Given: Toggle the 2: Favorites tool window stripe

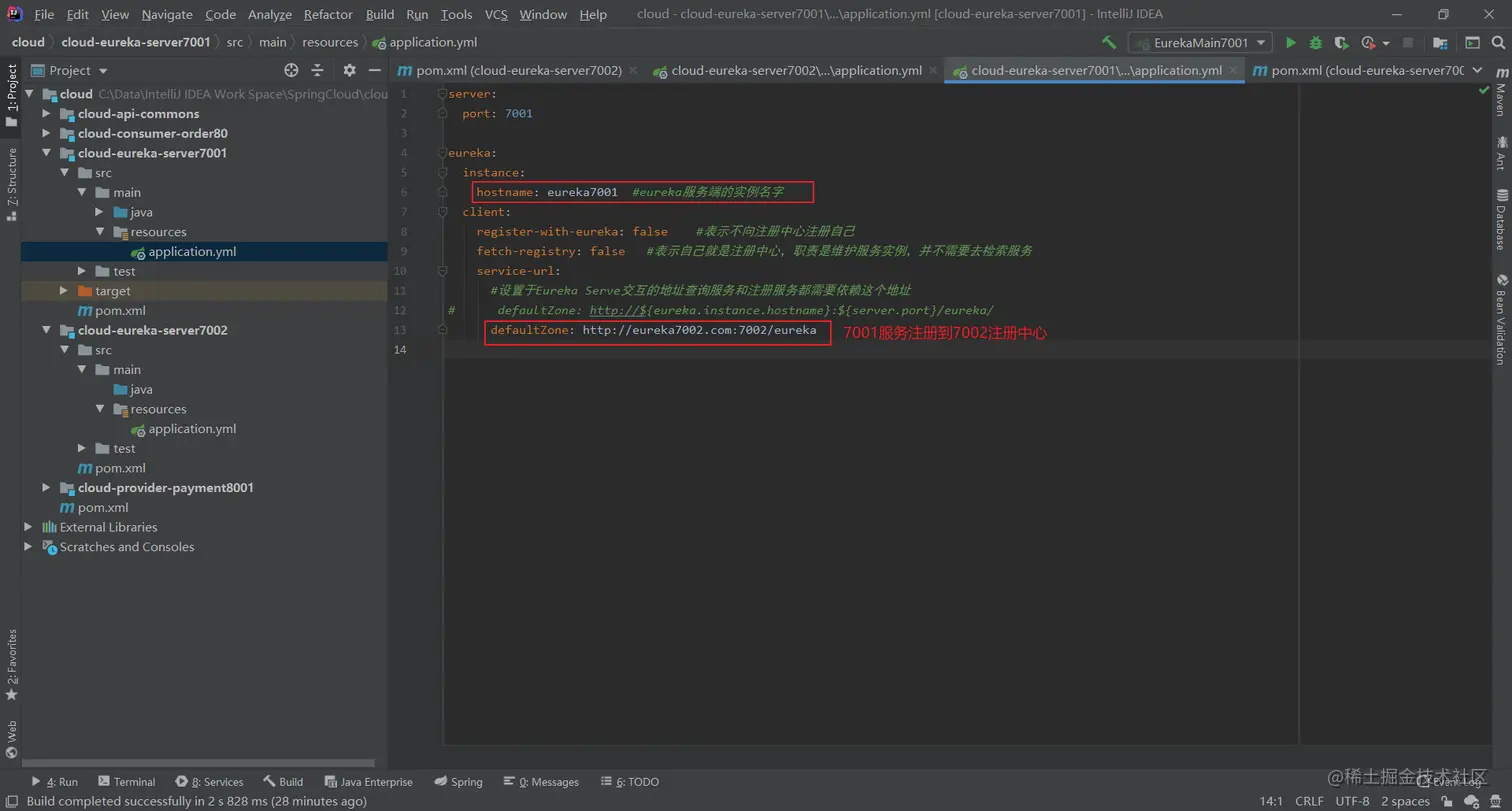Looking at the screenshot, I should (x=11, y=664).
